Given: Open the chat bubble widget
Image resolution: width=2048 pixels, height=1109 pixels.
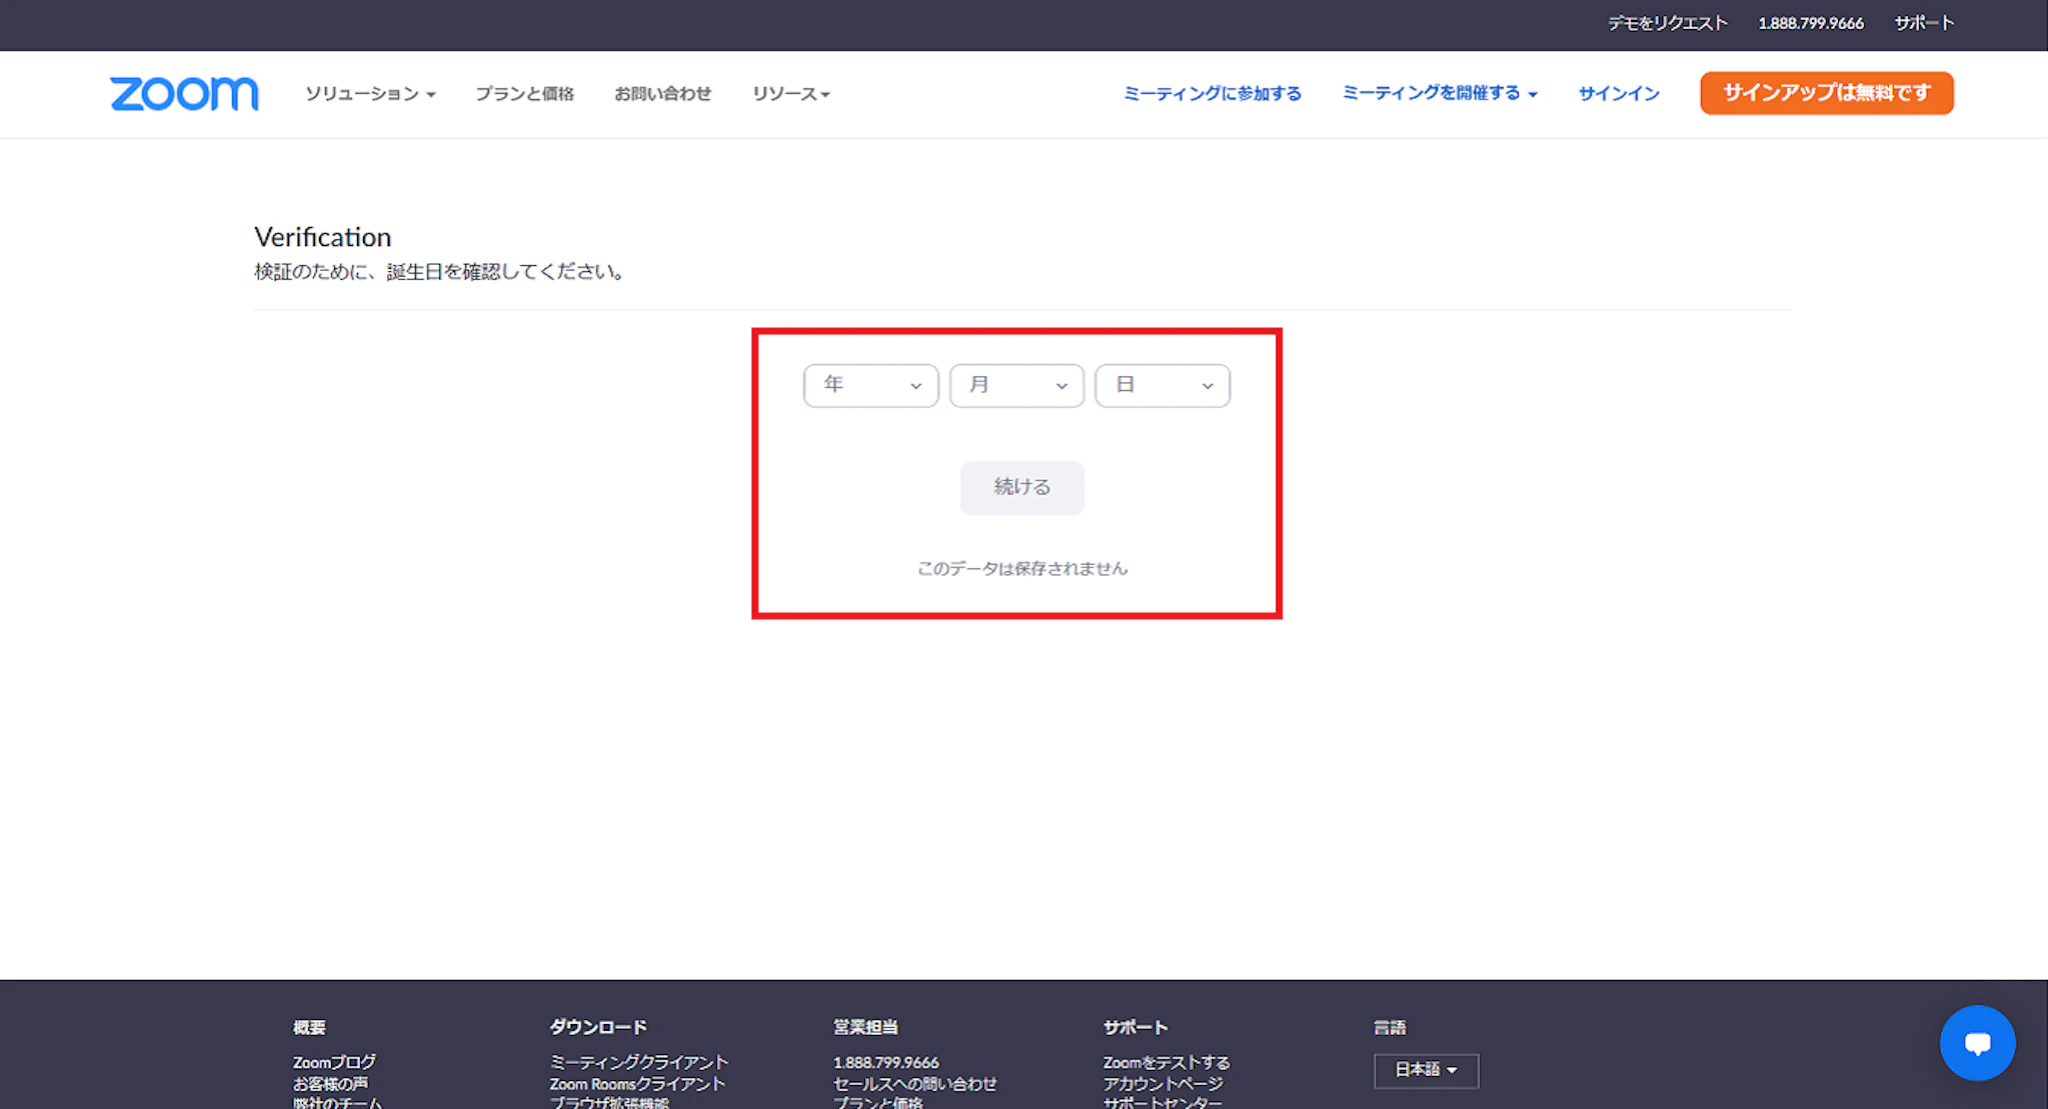Looking at the screenshot, I should (x=1977, y=1043).
